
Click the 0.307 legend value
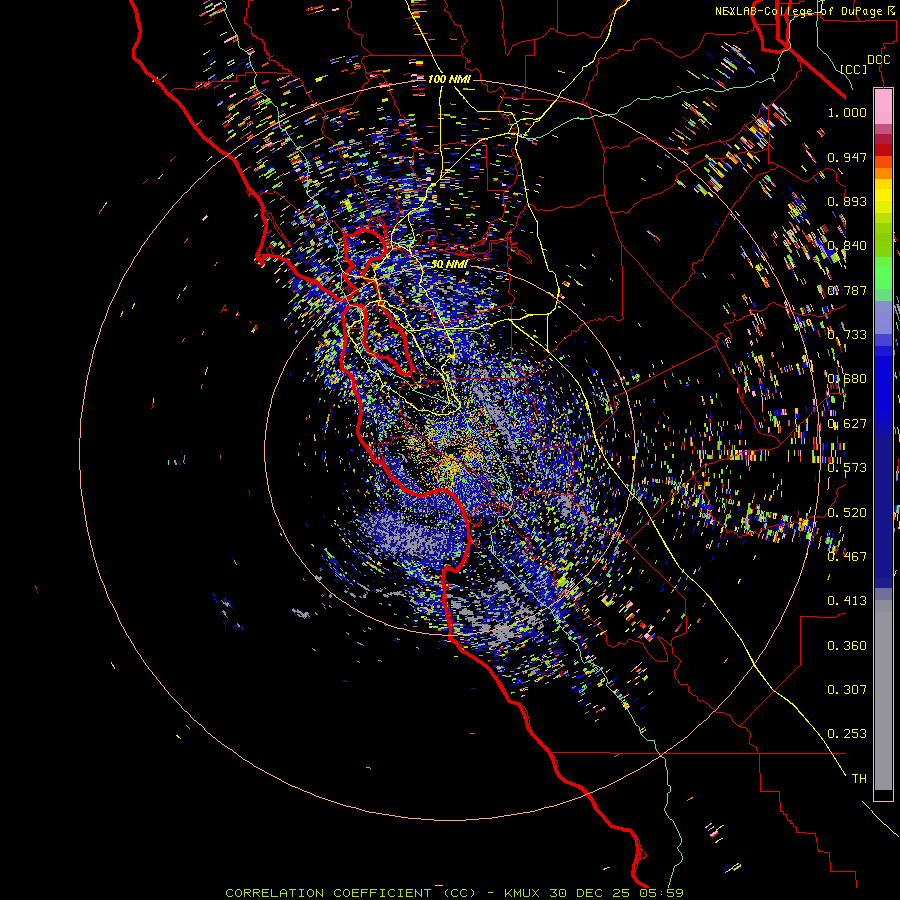click(x=847, y=689)
